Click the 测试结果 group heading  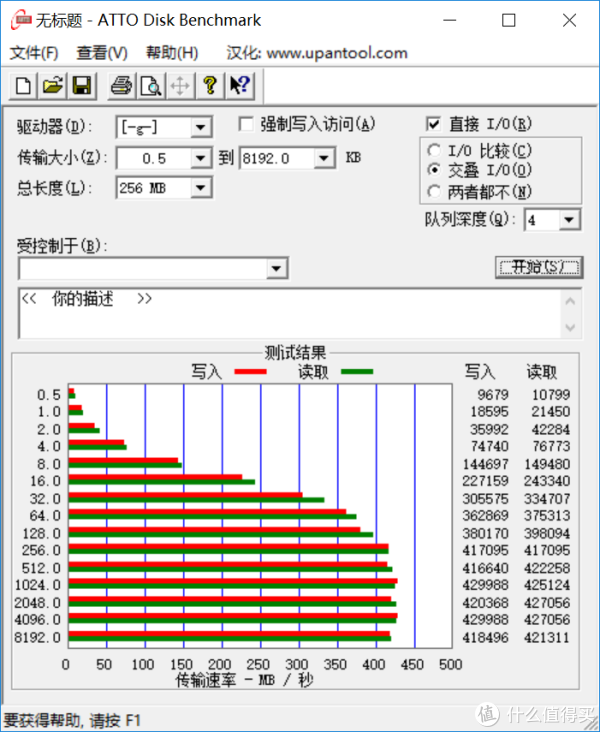tap(295, 352)
